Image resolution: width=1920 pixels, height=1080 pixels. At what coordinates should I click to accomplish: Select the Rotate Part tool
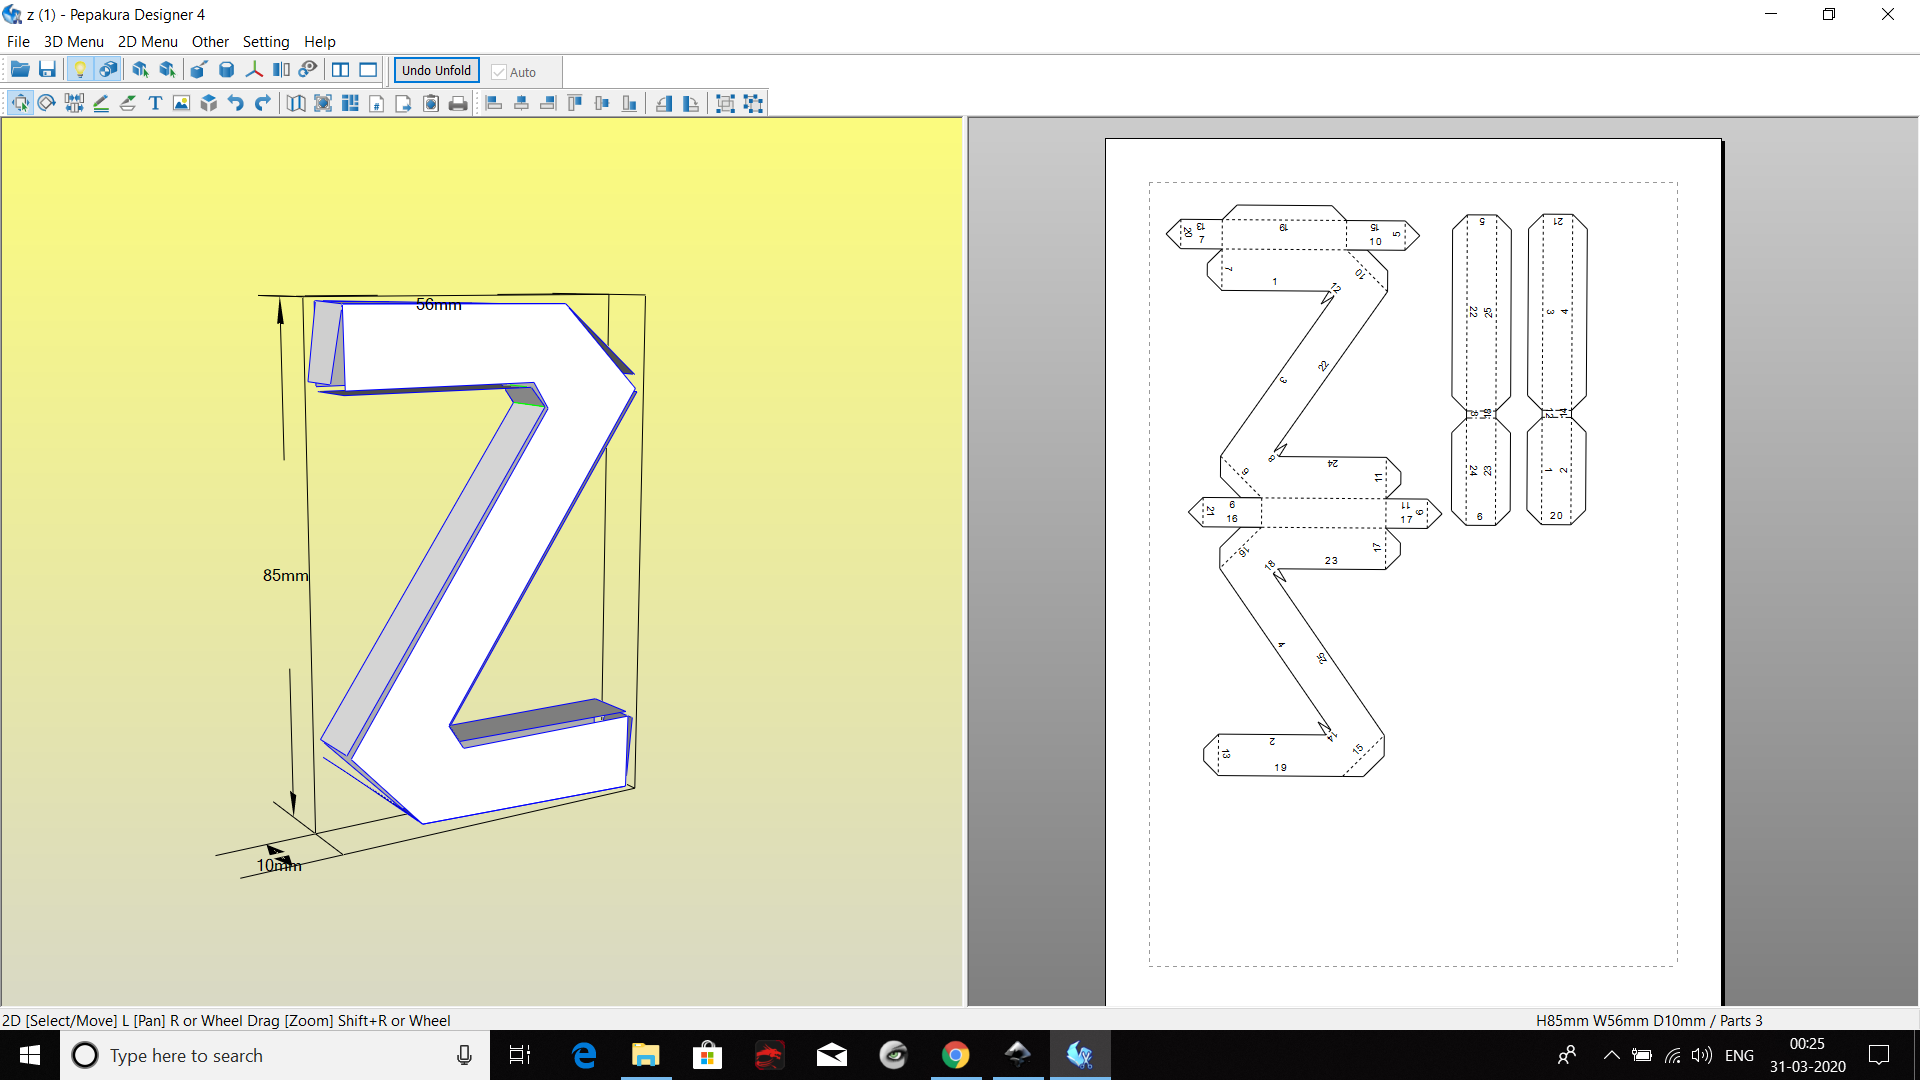[x=46, y=103]
